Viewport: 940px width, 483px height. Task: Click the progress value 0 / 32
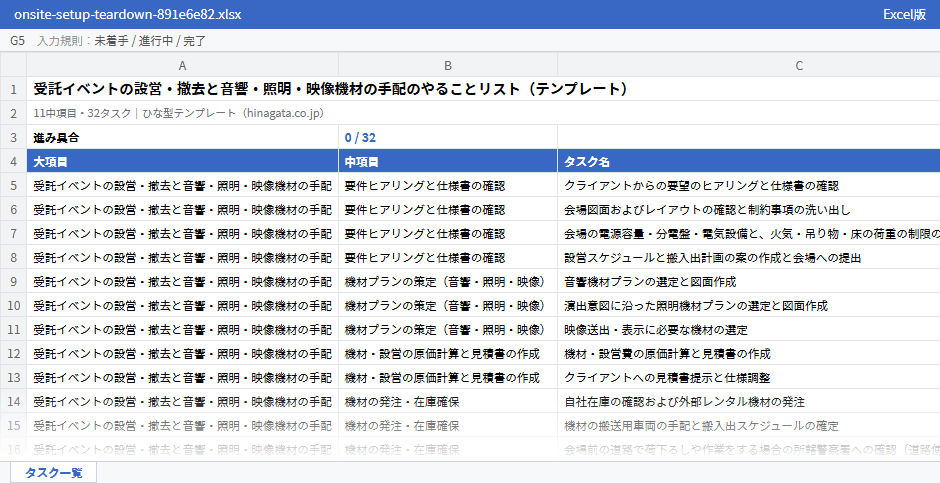pyautogui.click(x=448, y=137)
